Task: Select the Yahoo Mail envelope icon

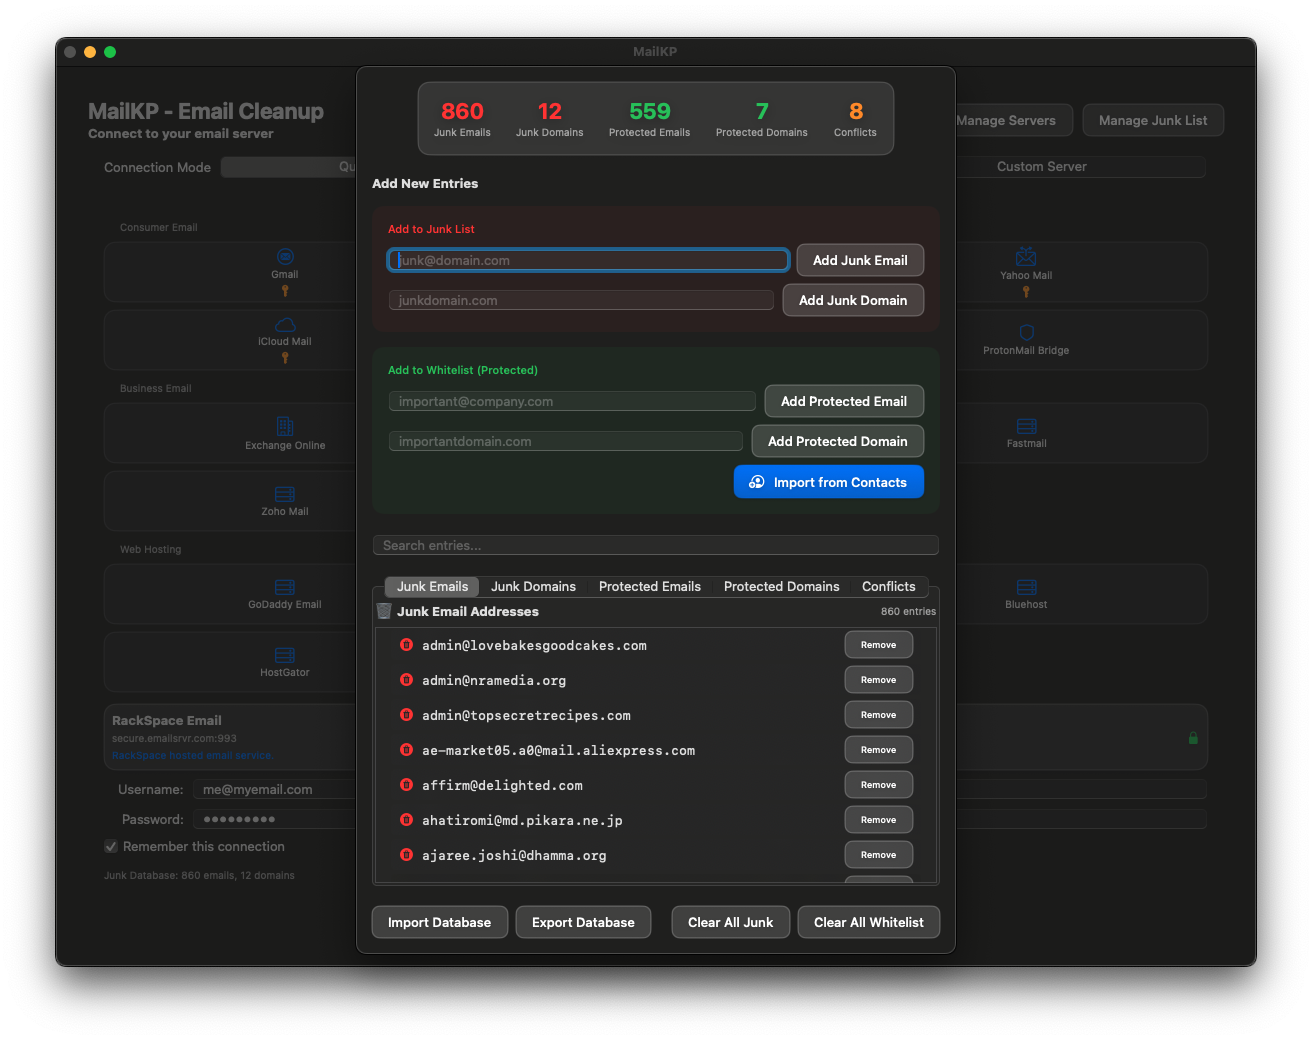Action: pyautogui.click(x=1026, y=257)
